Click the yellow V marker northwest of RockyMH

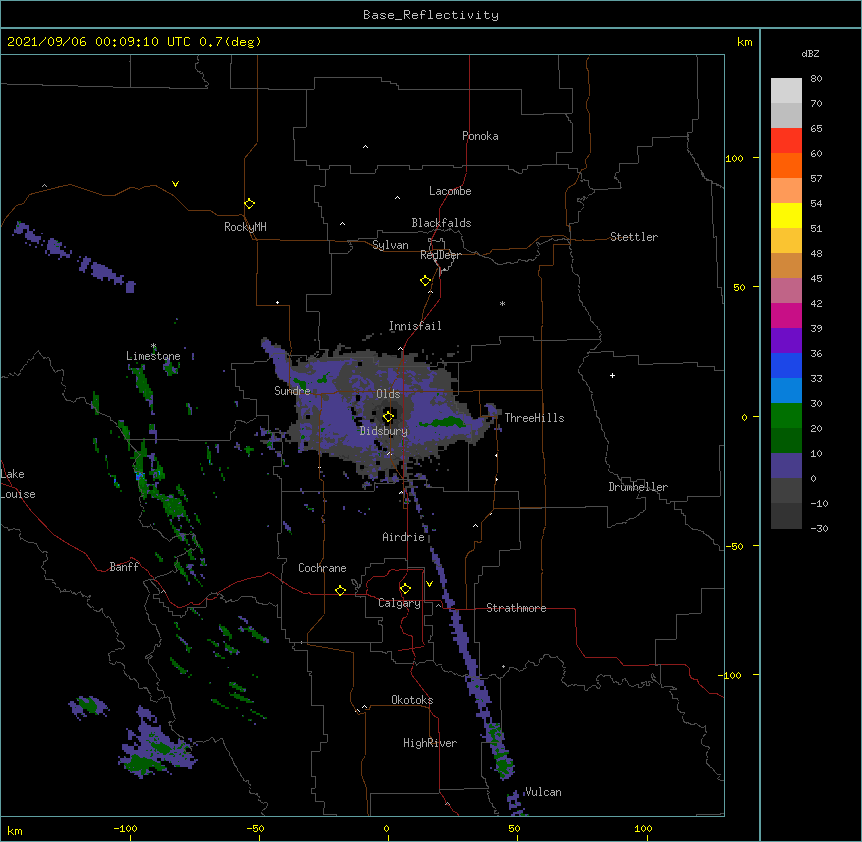175,184
